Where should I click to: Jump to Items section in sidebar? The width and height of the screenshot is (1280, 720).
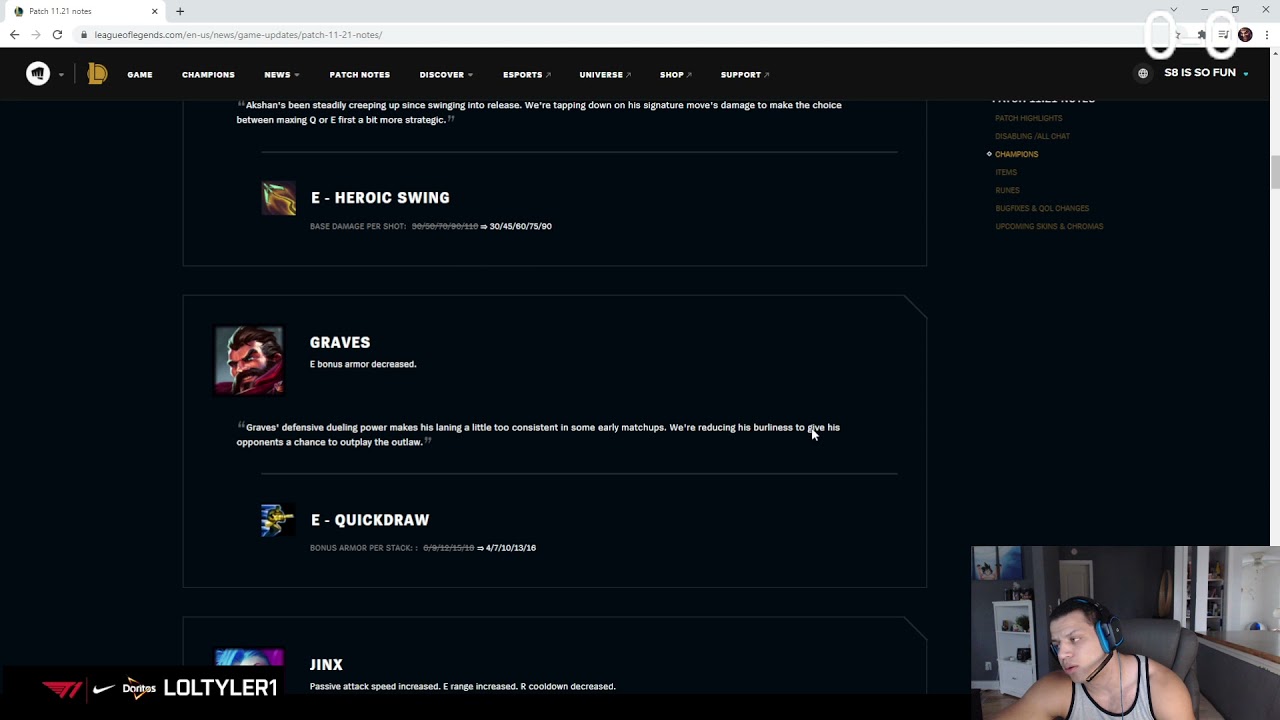coord(1006,172)
